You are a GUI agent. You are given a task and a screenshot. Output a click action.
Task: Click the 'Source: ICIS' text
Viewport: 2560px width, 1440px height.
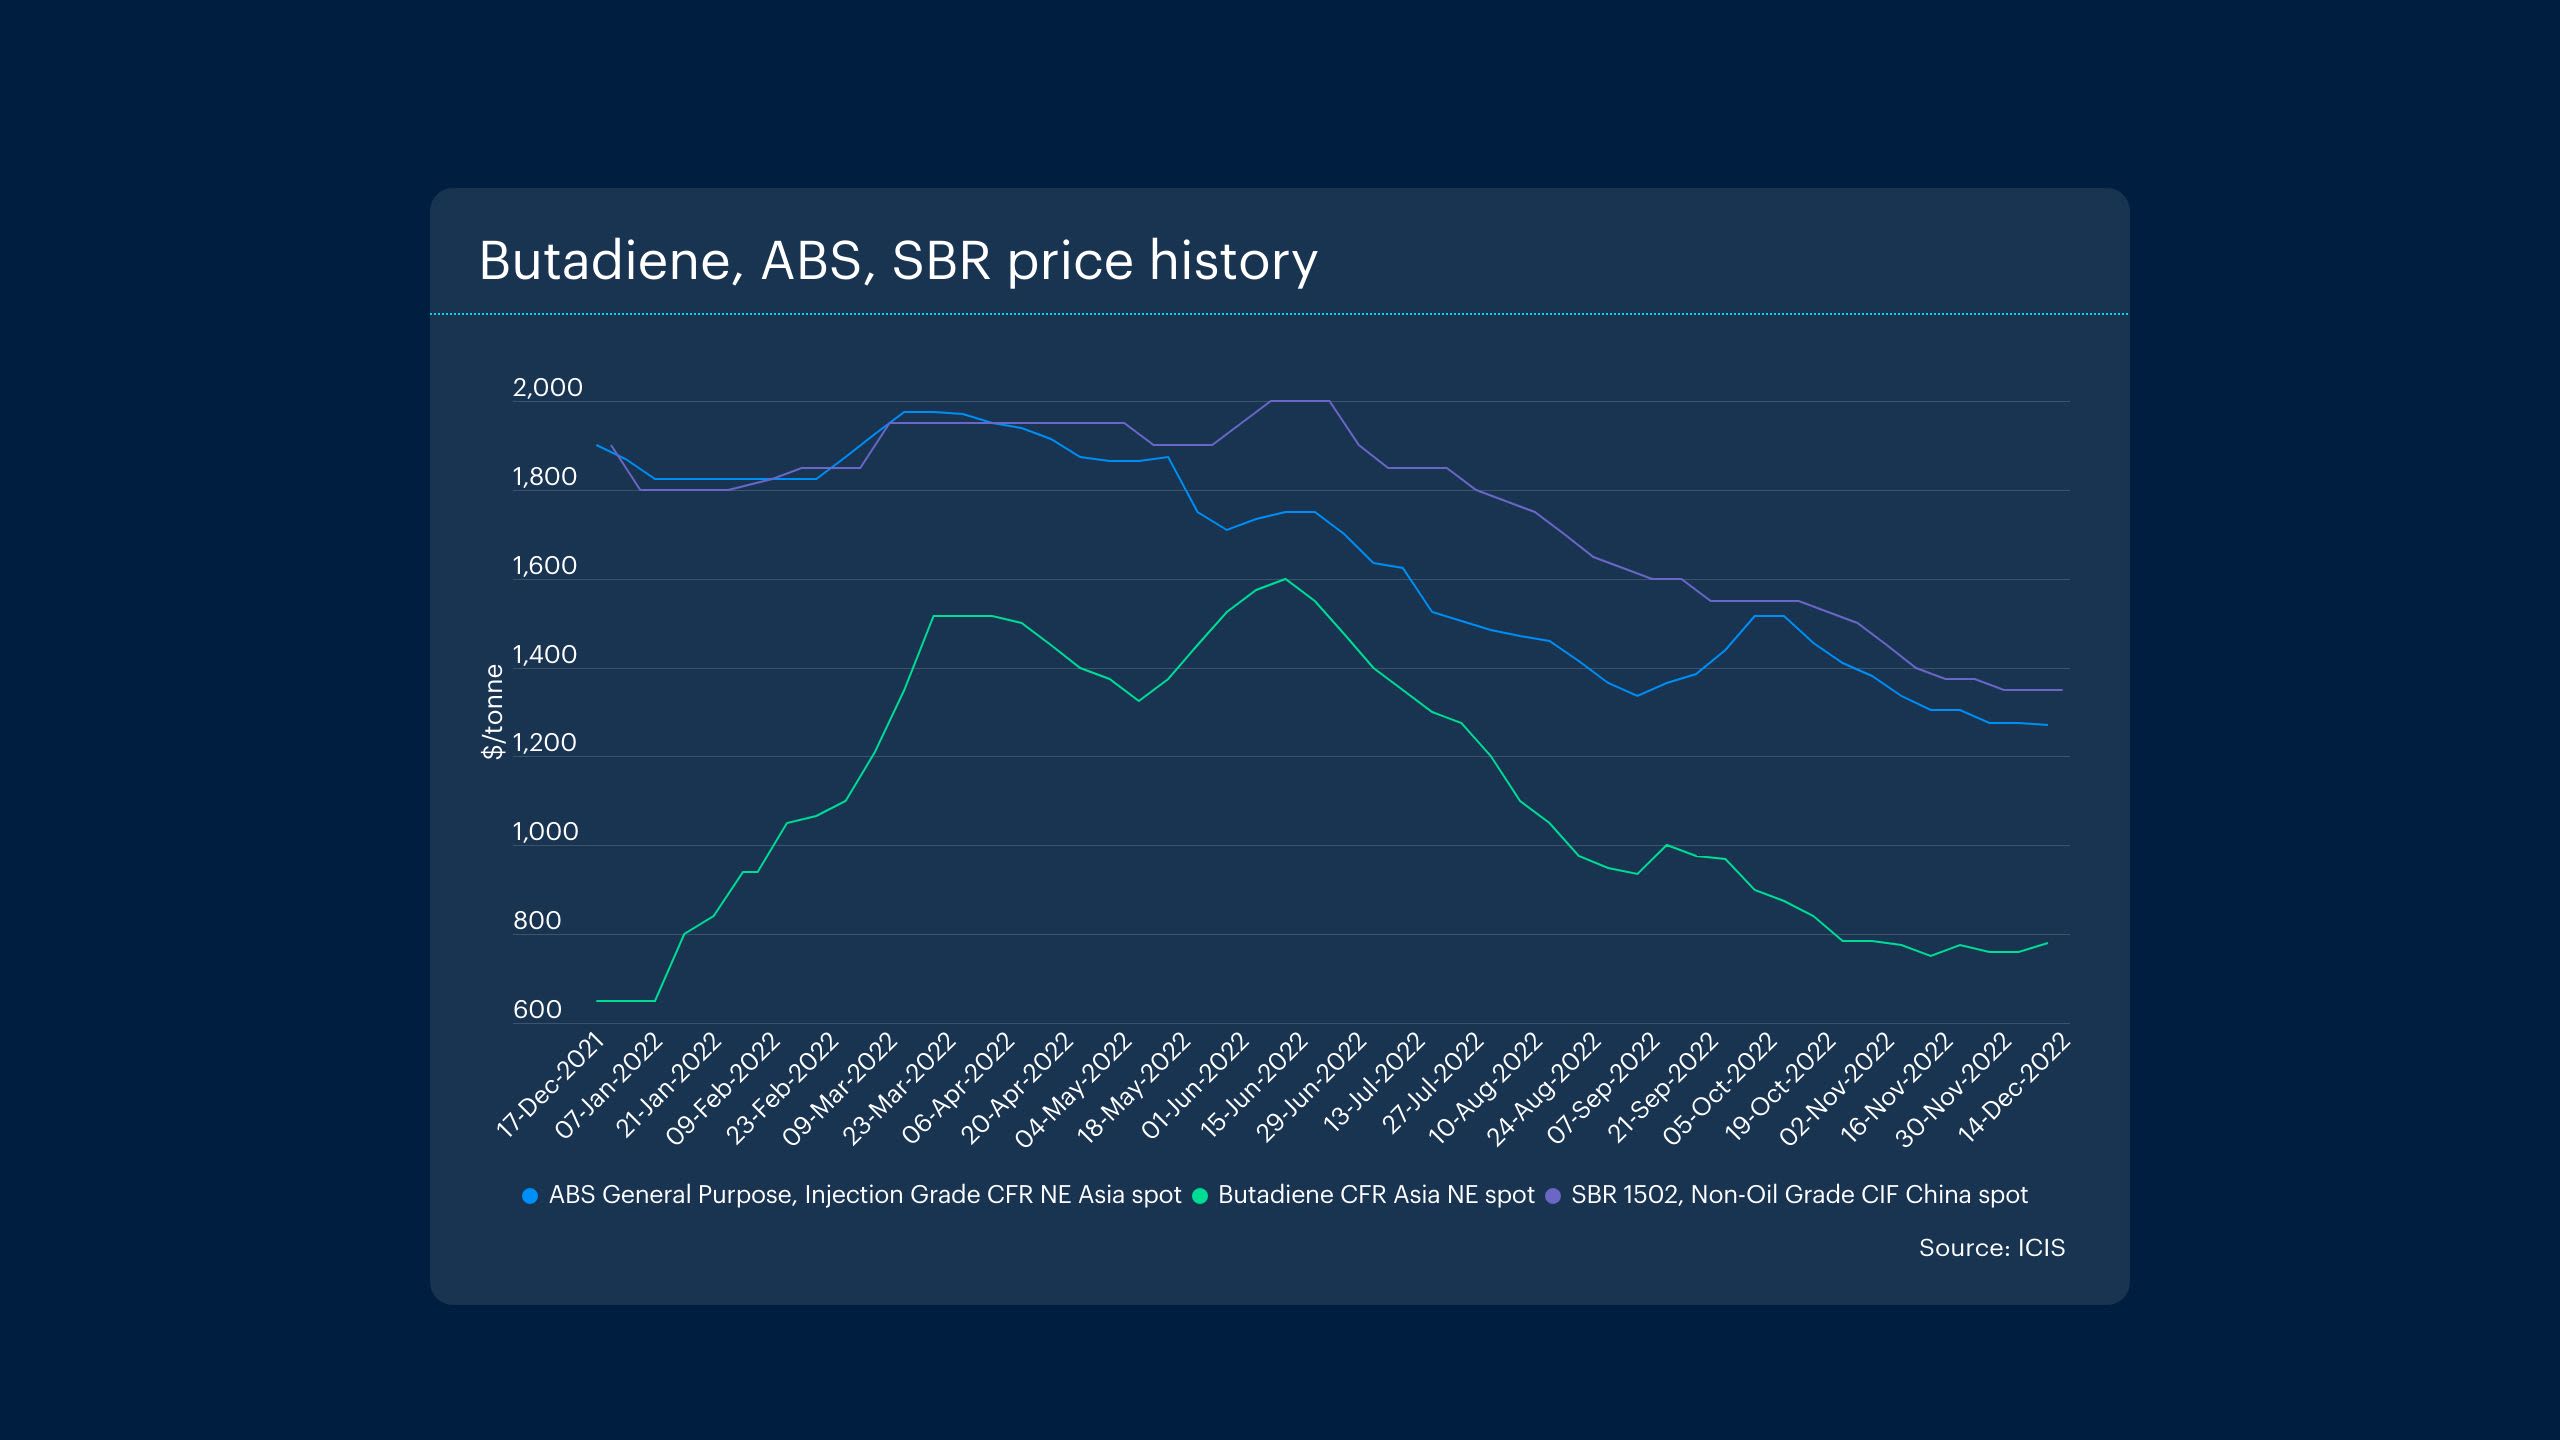pyautogui.click(x=1991, y=1248)
